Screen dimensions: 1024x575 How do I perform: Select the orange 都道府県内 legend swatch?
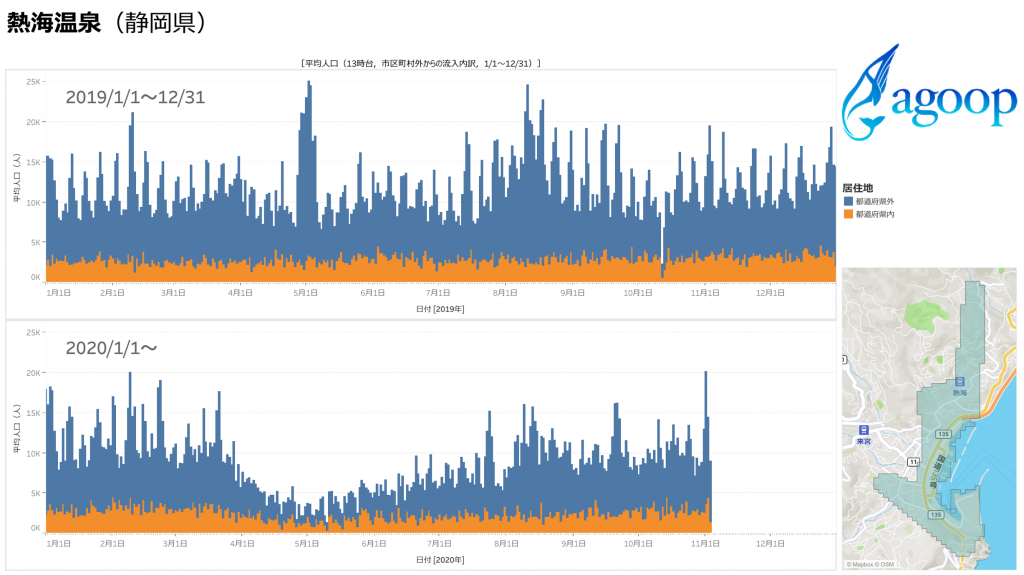click(x=848, y=214)
